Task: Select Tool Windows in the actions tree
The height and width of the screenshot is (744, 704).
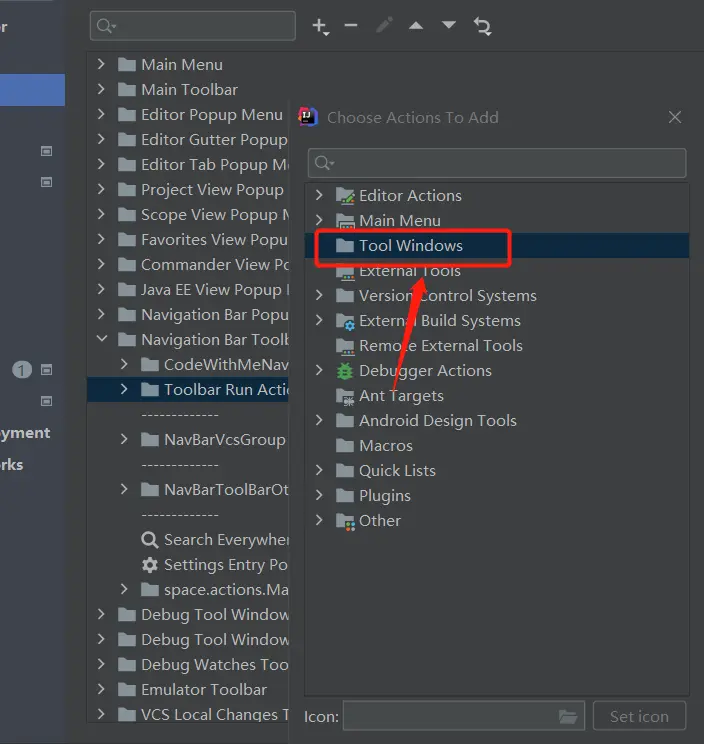Action: 410,246
